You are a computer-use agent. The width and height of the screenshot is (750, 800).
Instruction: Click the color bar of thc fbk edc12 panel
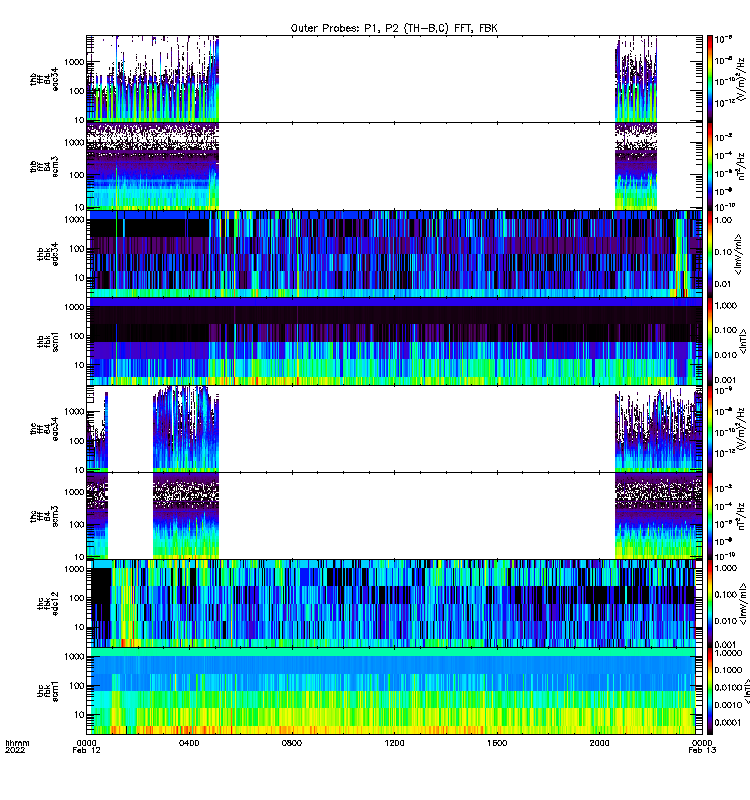point(710,604)
